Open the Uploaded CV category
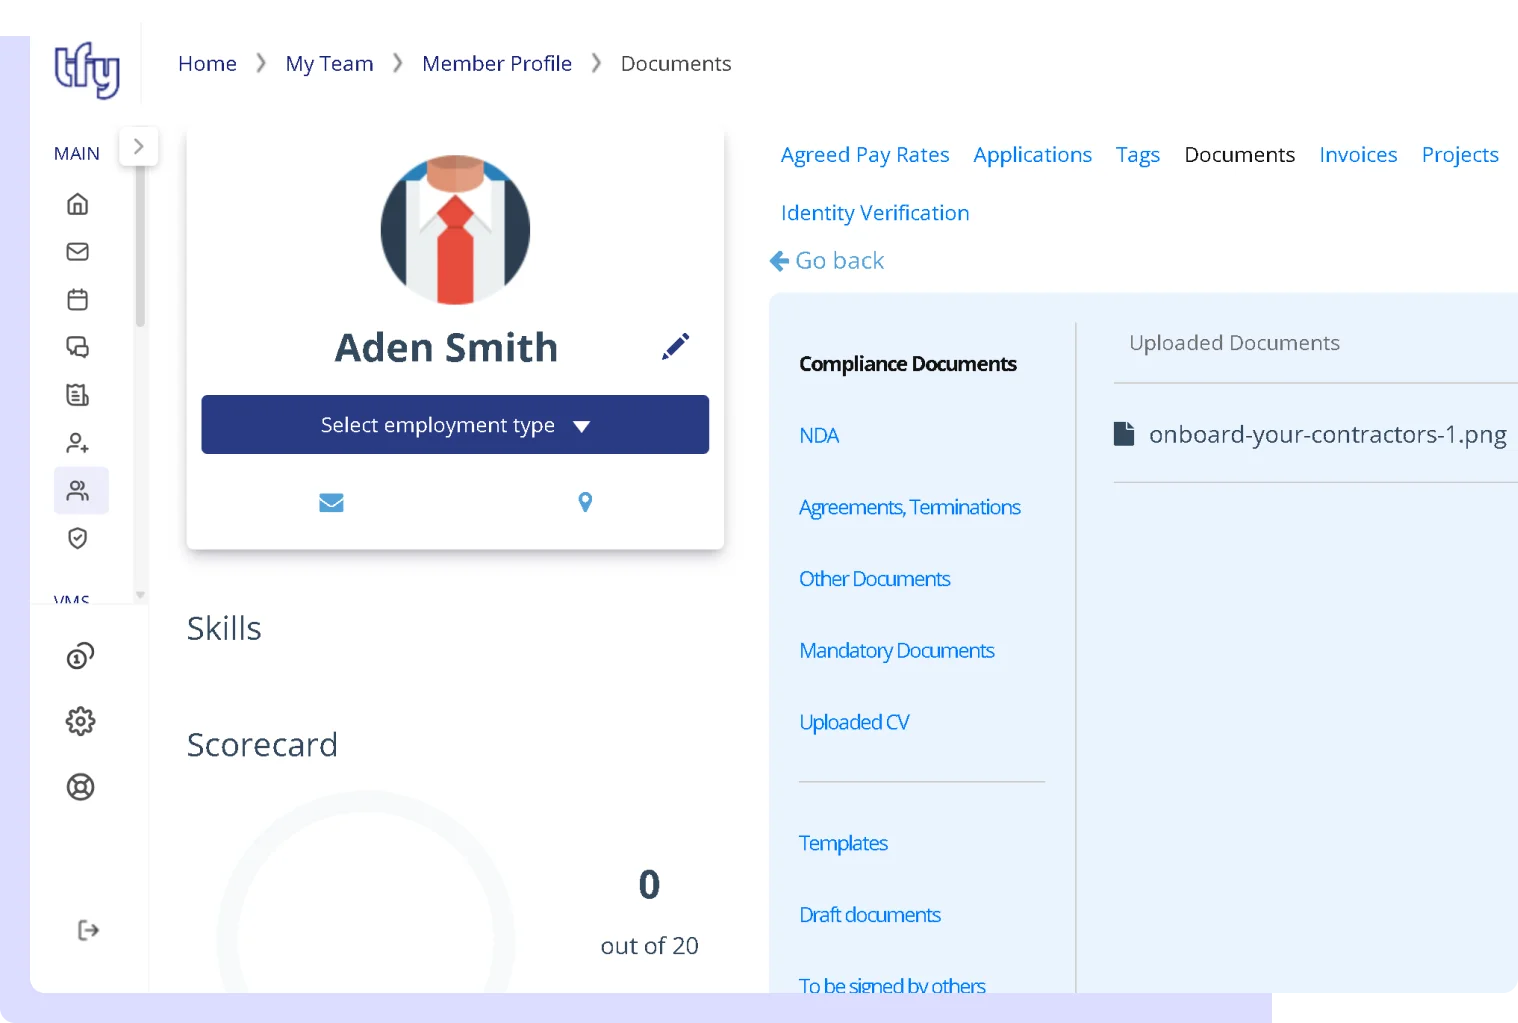This screenshot has width=1518, height=1023. pos(854,722)
